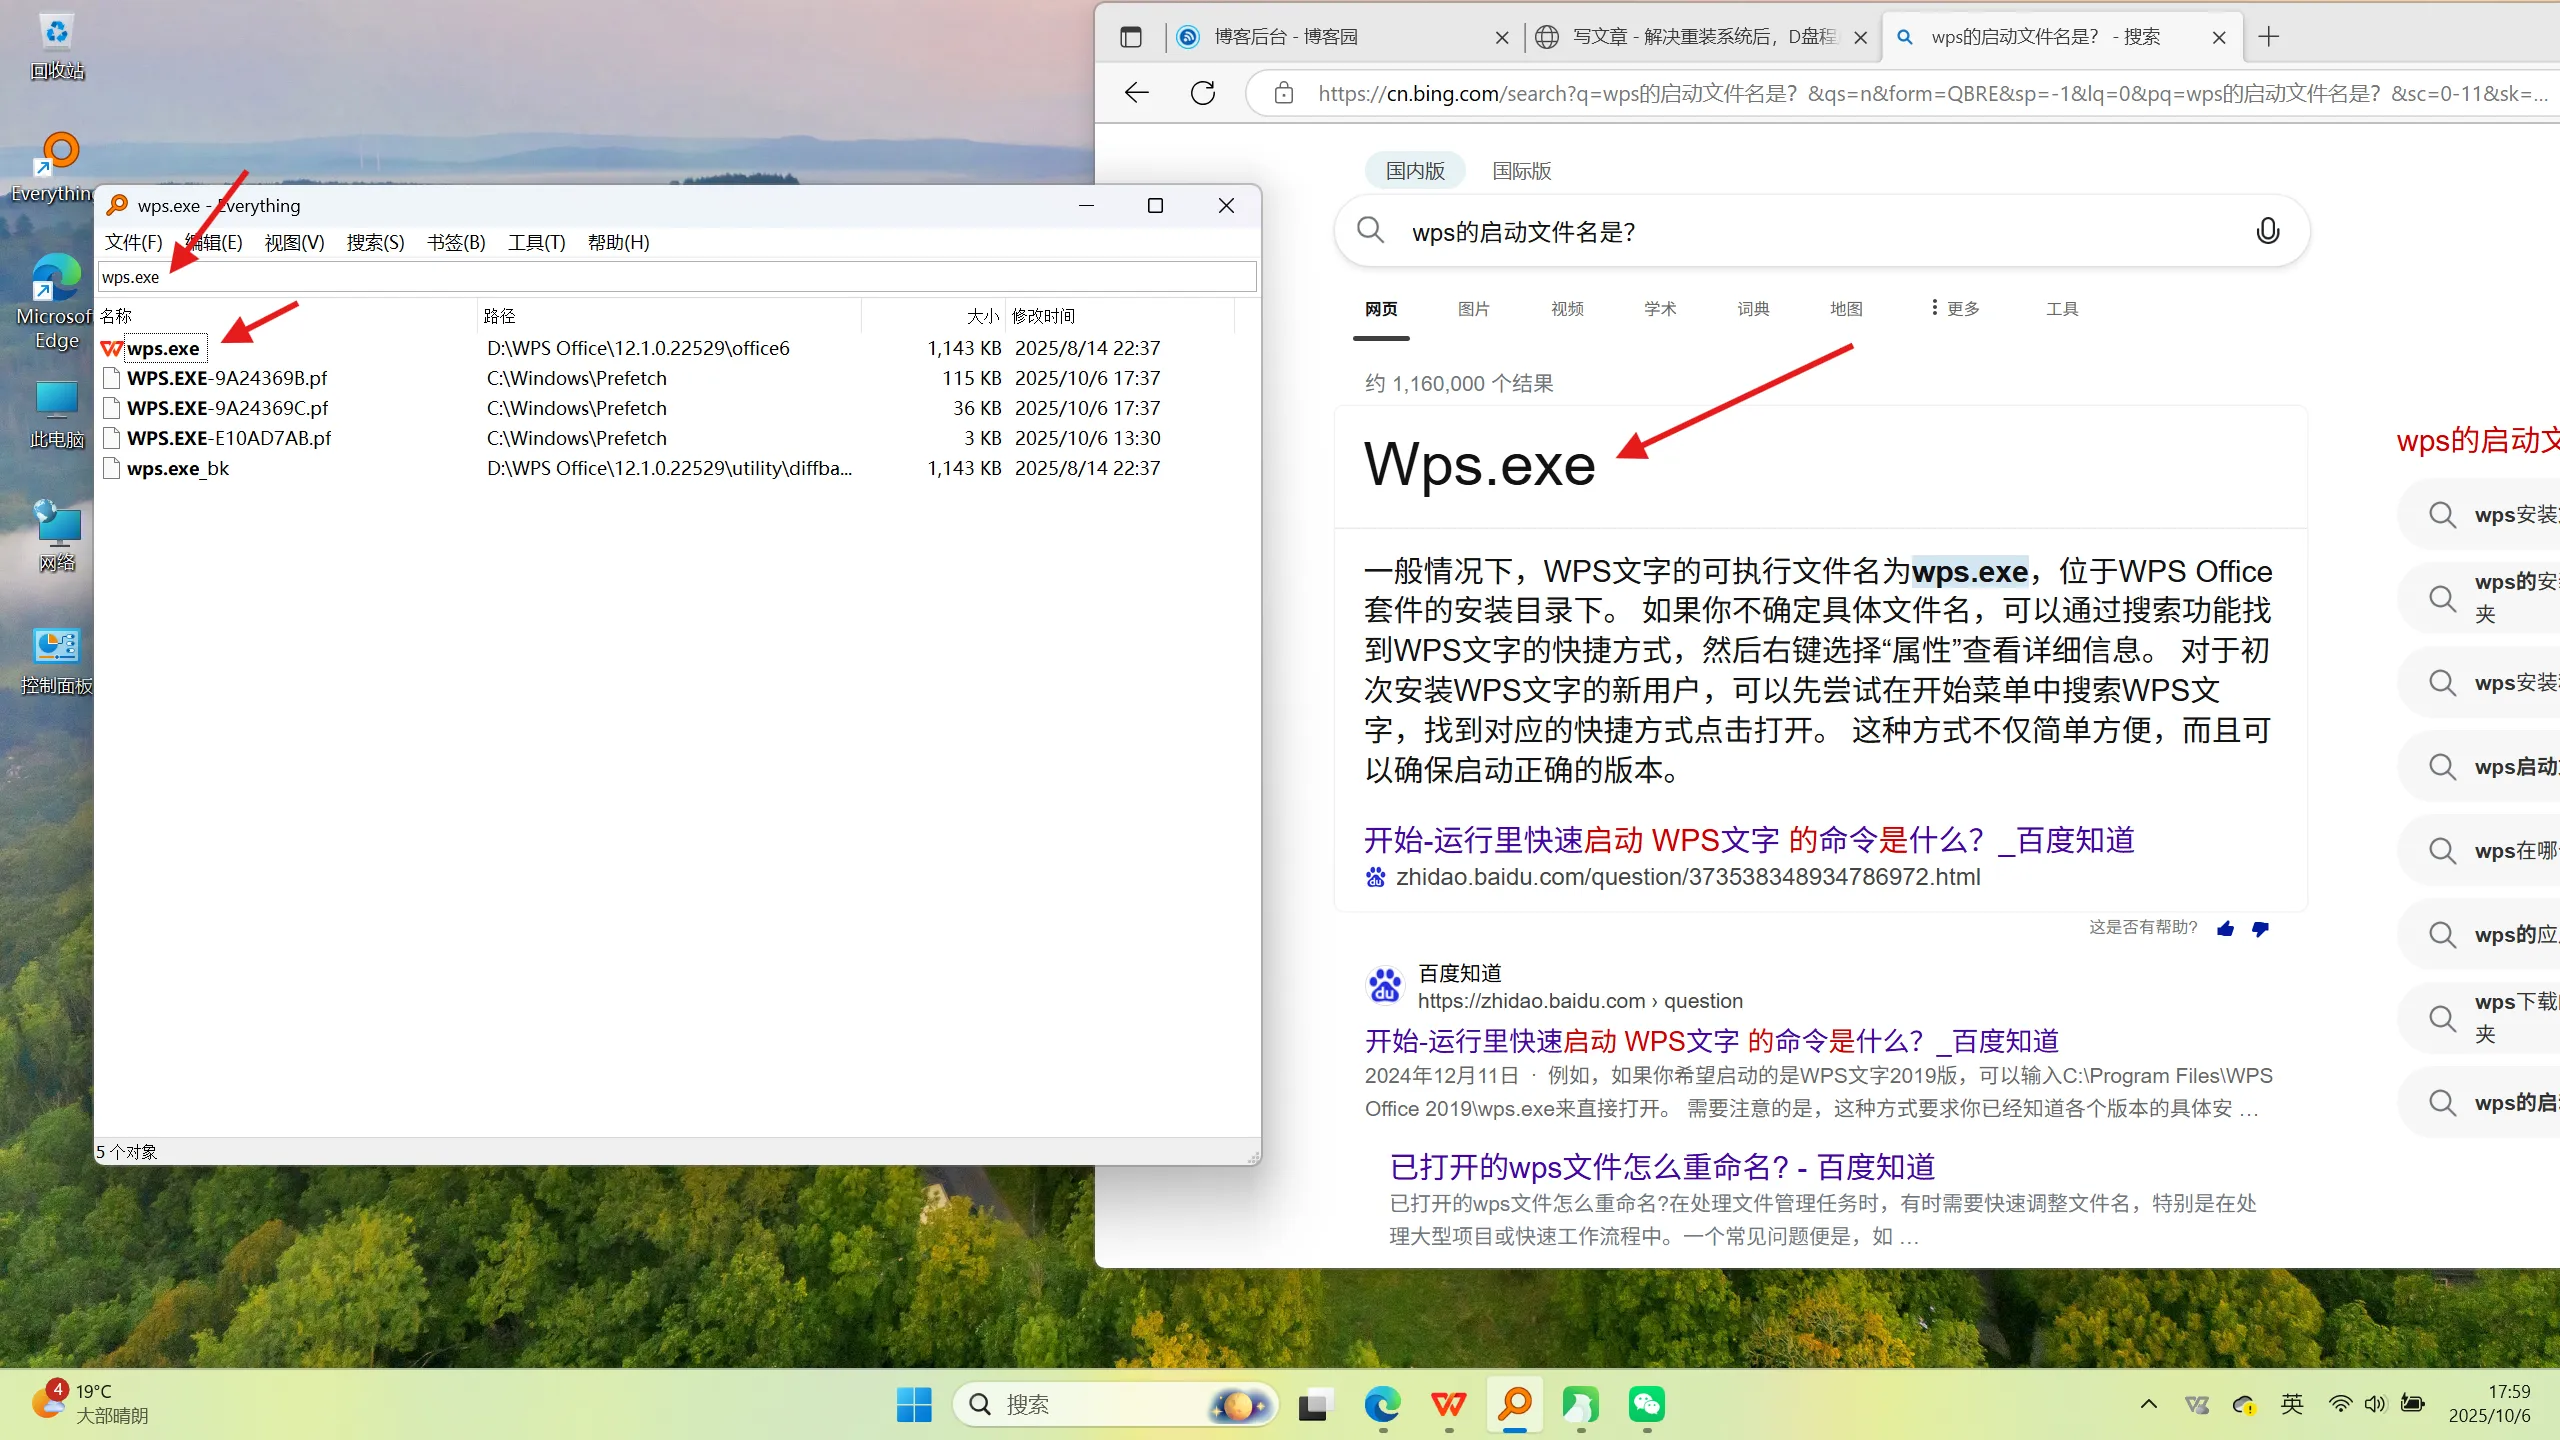Select the 国内版 search mode
2560x1440 pixels.
(x=1414, y=171)
